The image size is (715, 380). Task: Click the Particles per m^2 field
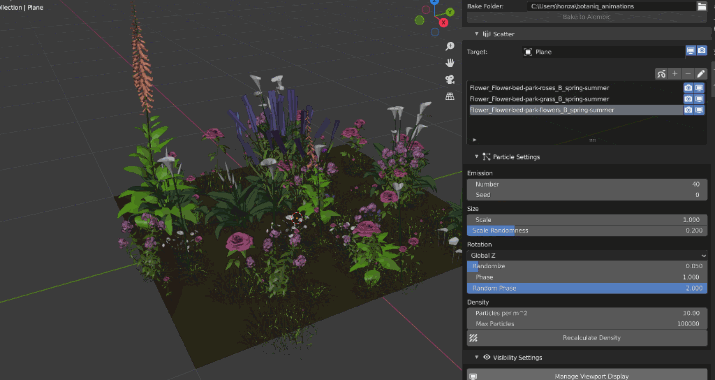pyautogui.click(x=587, y=313)
